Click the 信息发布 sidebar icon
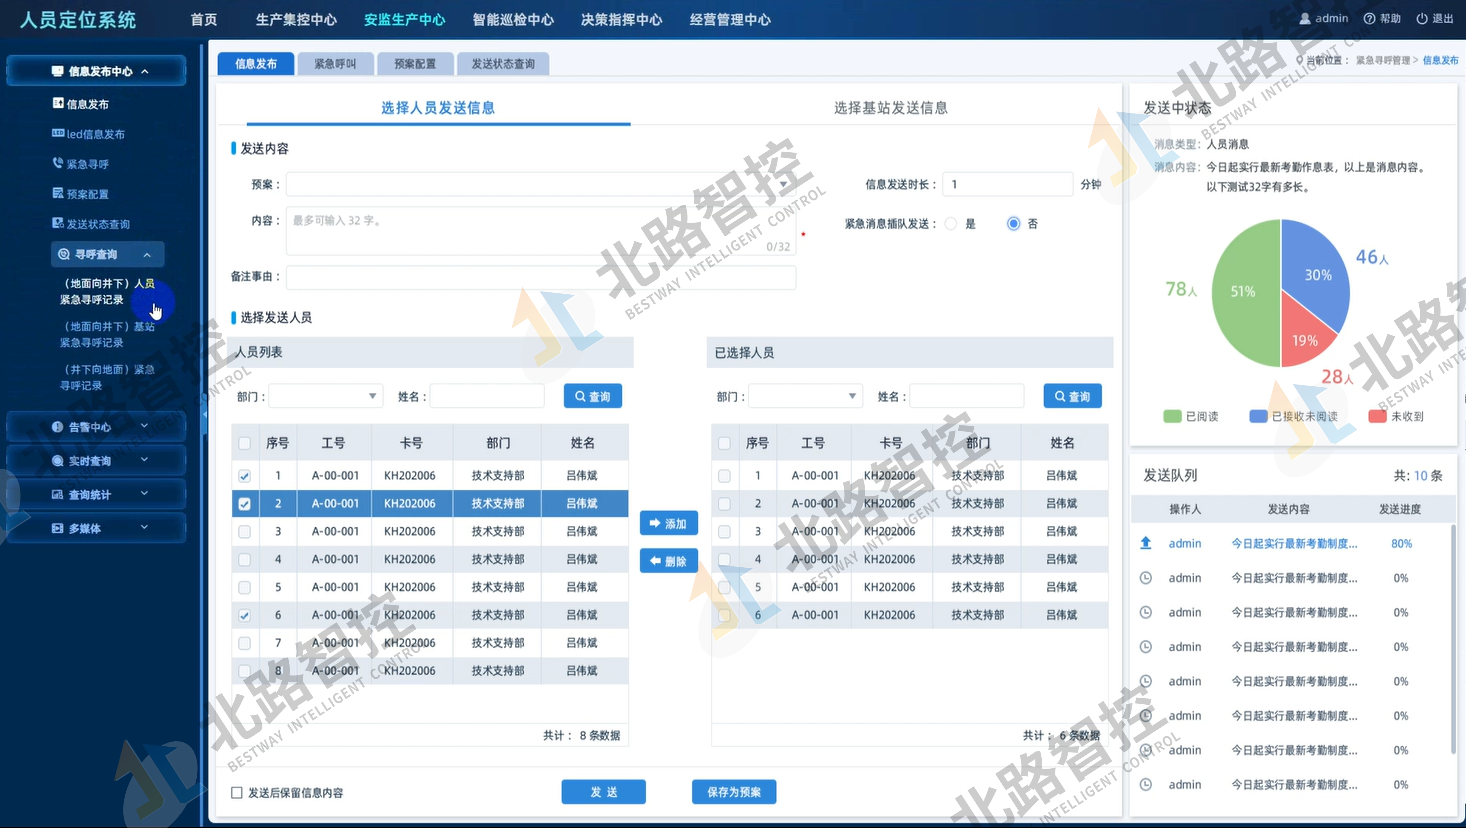 click(x=58, y=104)
